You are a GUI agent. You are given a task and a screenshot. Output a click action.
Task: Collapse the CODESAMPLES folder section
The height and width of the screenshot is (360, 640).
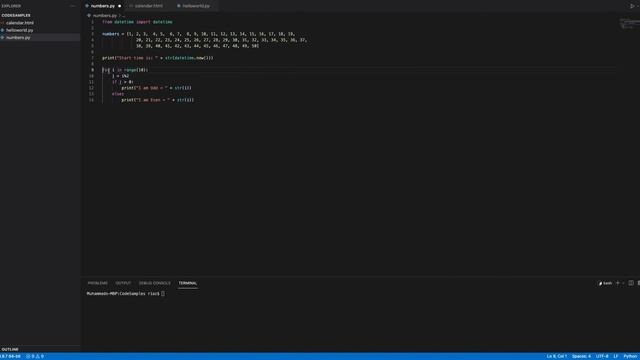(16, 16)
